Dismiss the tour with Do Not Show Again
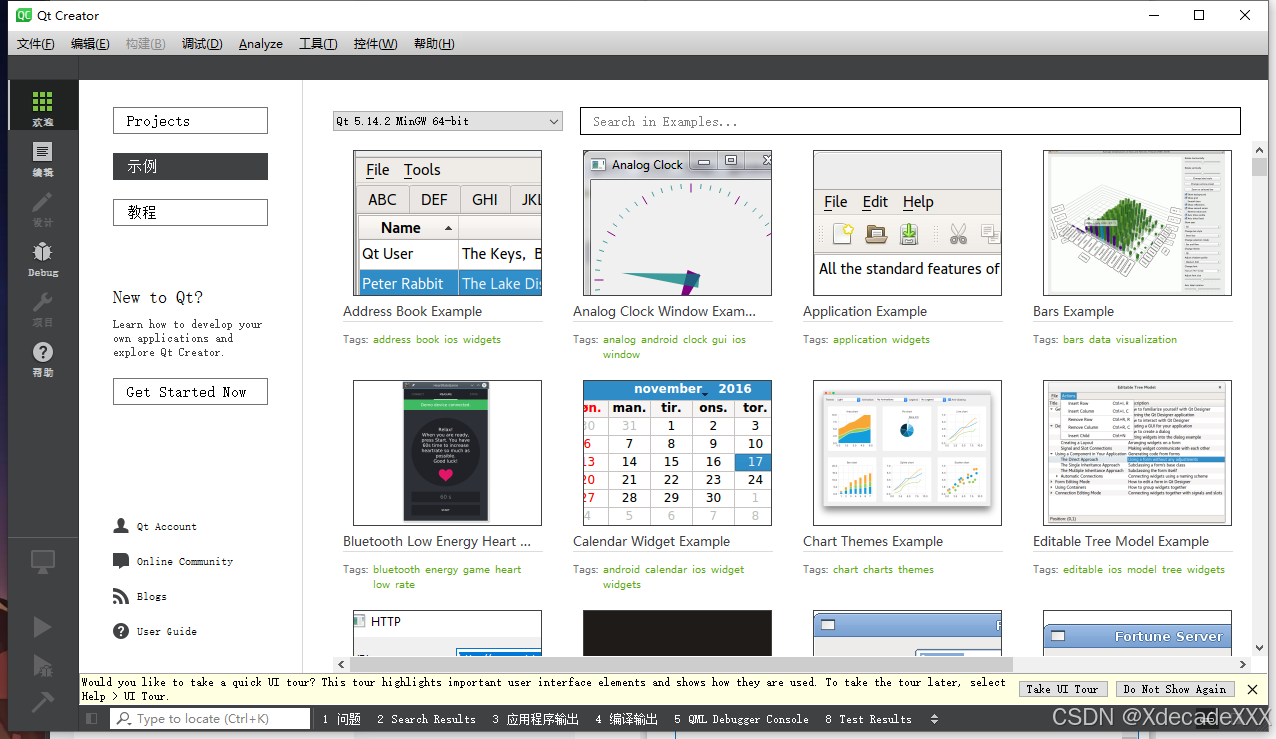1276x739 pixels. (1175, 688)
